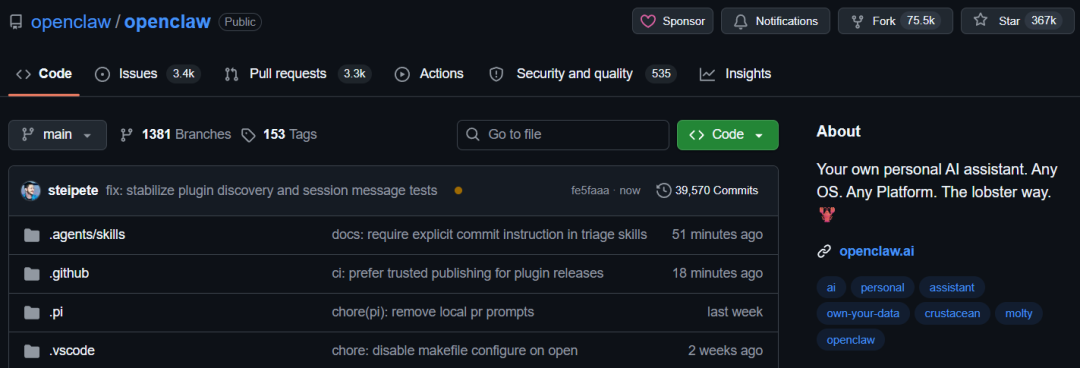Viewport: 1080px width, 368px height.
Task: Open the steipete author link
Action: coord(74,191)
